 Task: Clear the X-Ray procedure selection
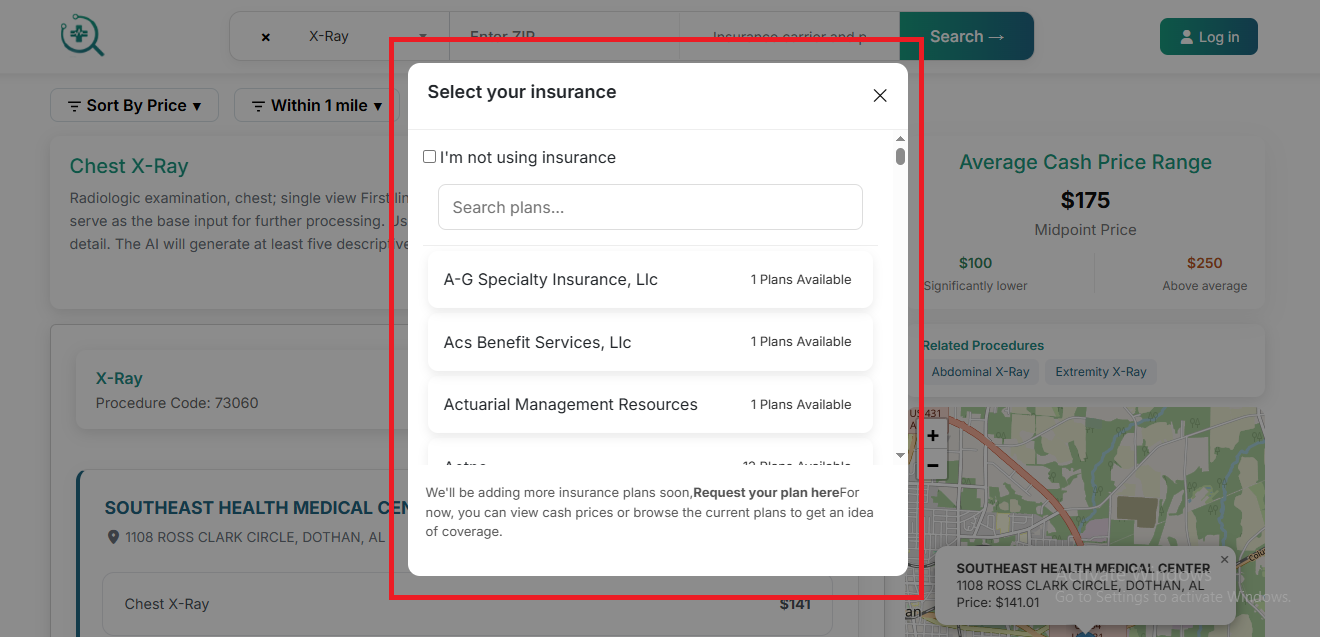266,37
